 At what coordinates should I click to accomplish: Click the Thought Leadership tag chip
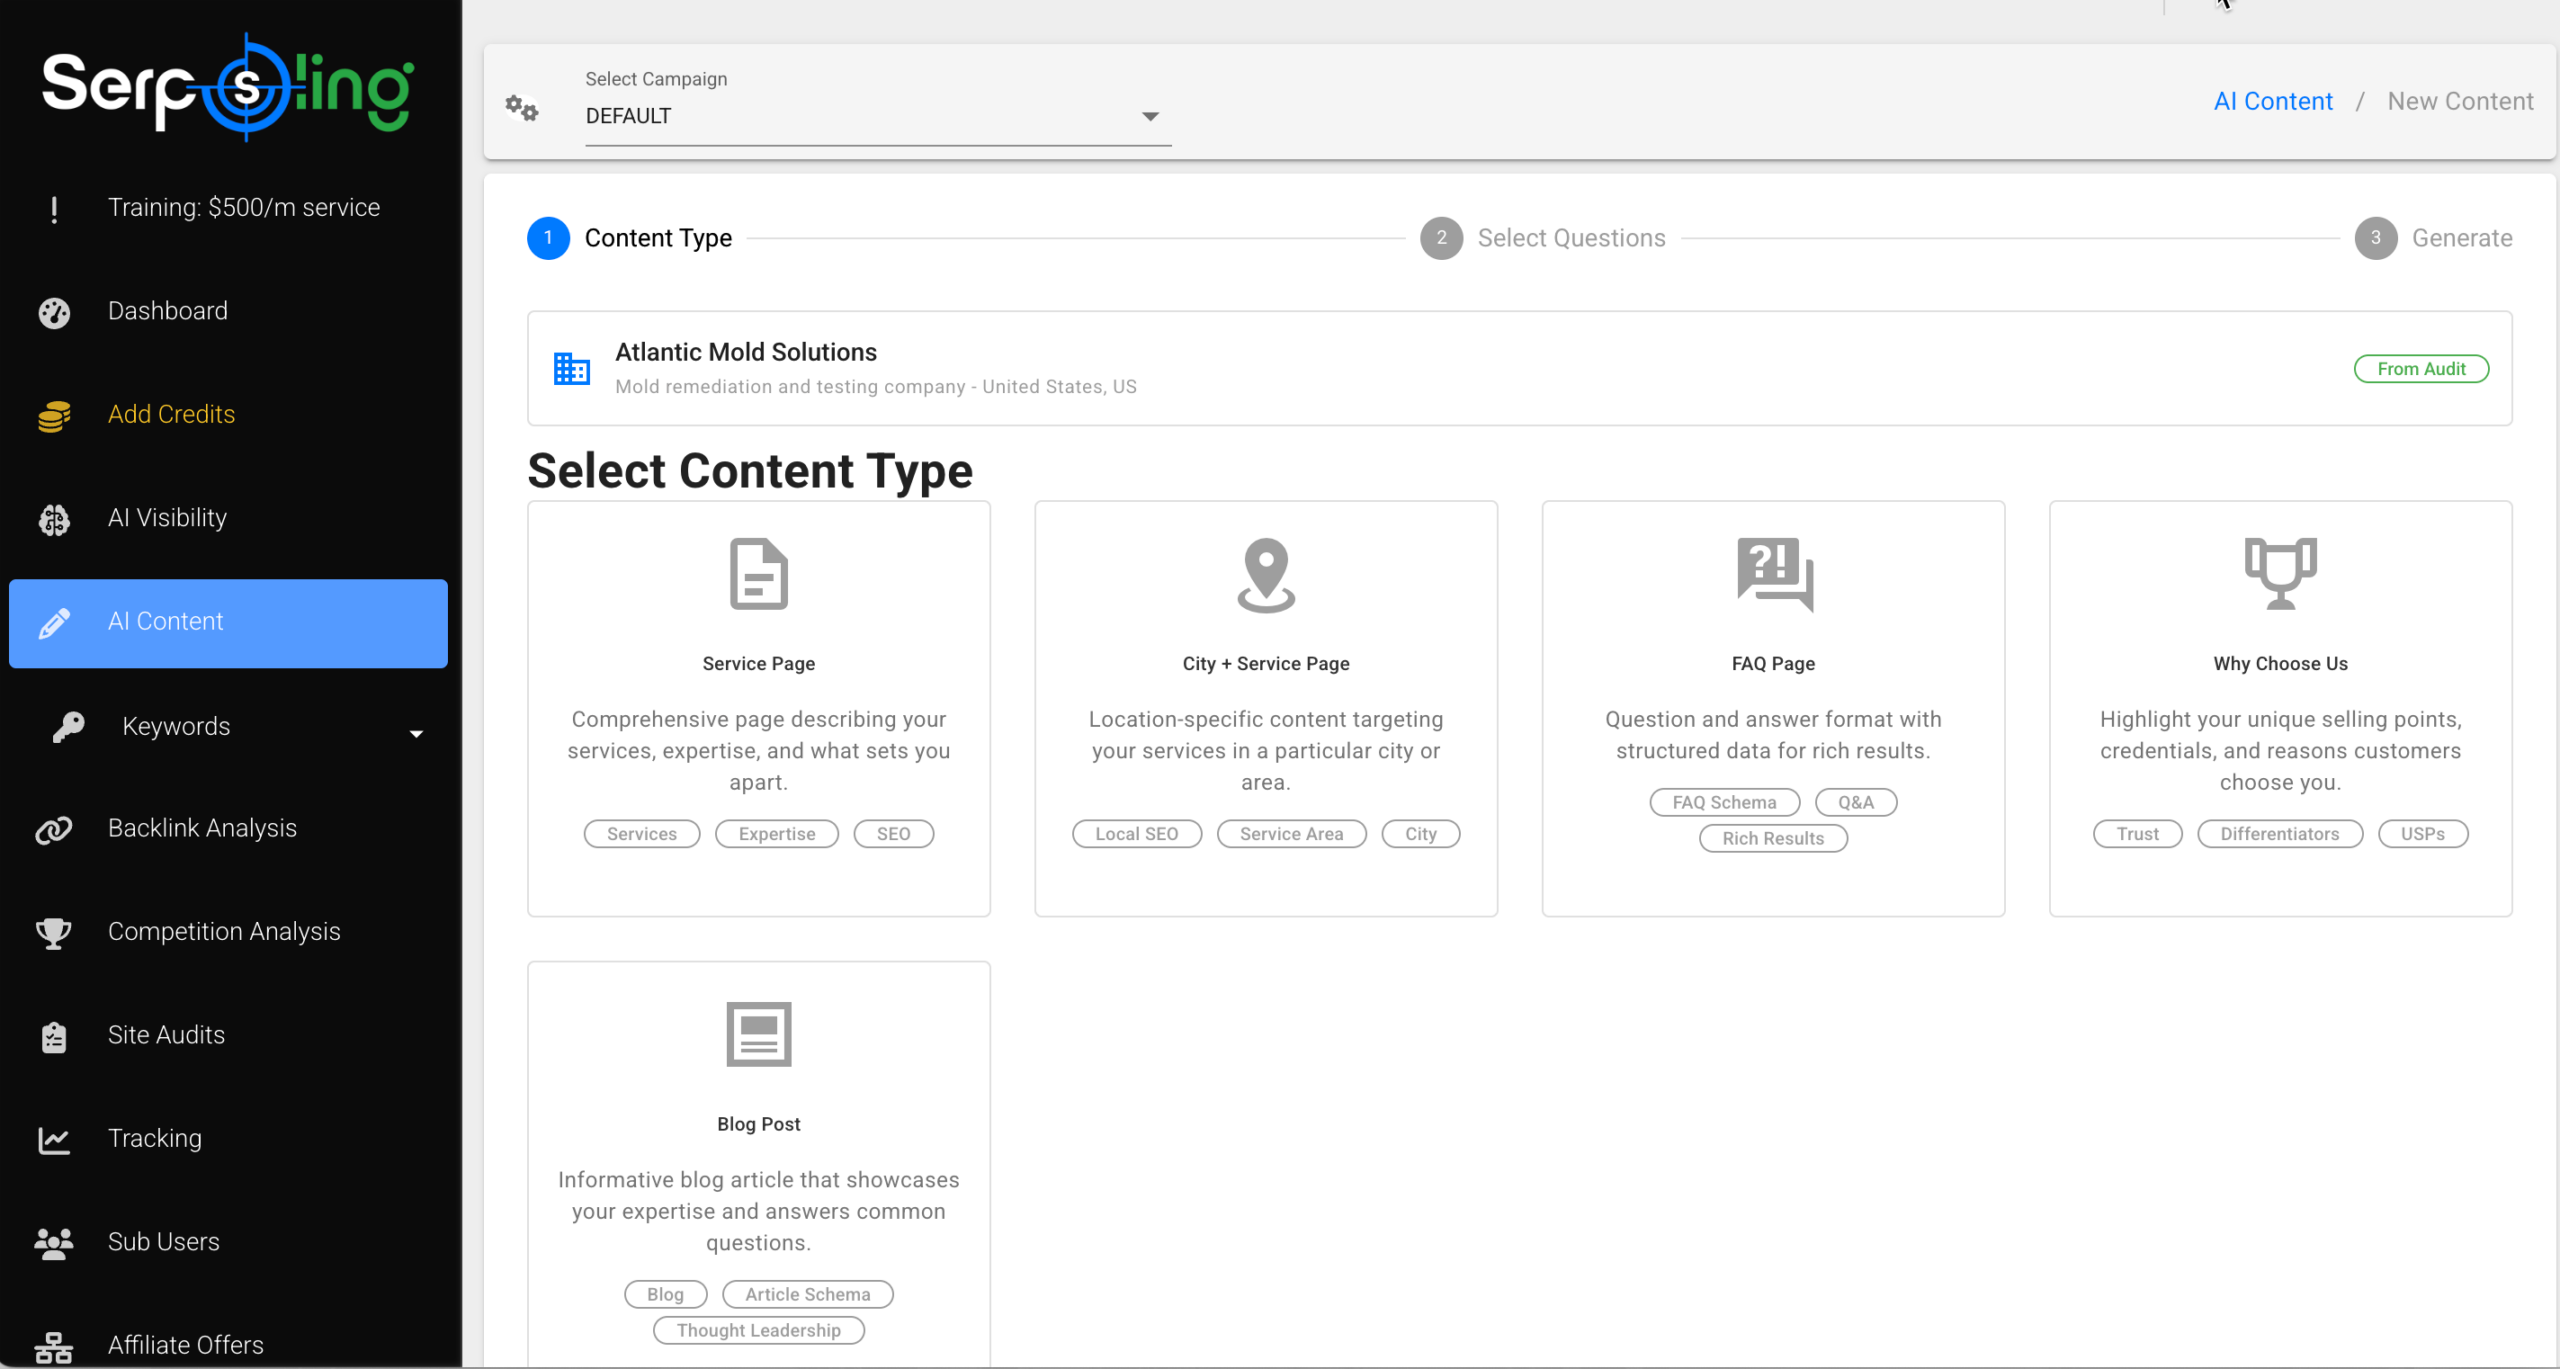pyautogui.click(x=758, y=1330)
